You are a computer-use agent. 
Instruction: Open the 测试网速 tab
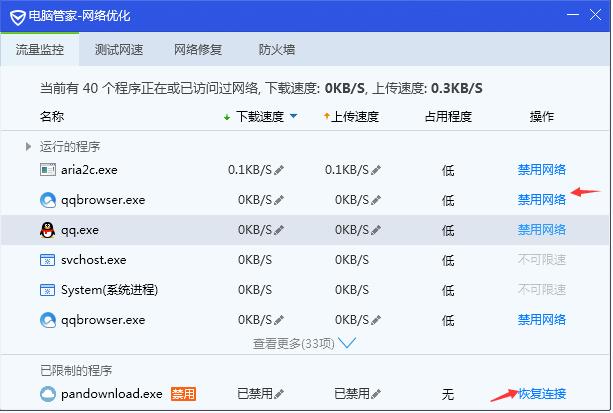(119, 50)
